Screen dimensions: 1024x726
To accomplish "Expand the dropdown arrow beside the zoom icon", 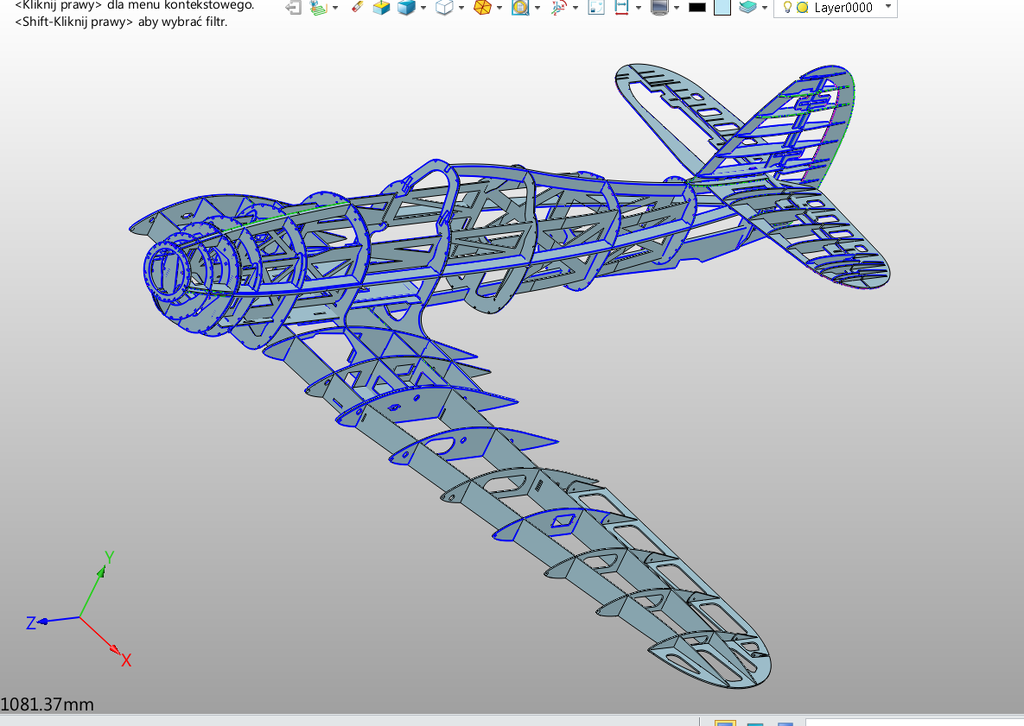I will tap(538, 8).
